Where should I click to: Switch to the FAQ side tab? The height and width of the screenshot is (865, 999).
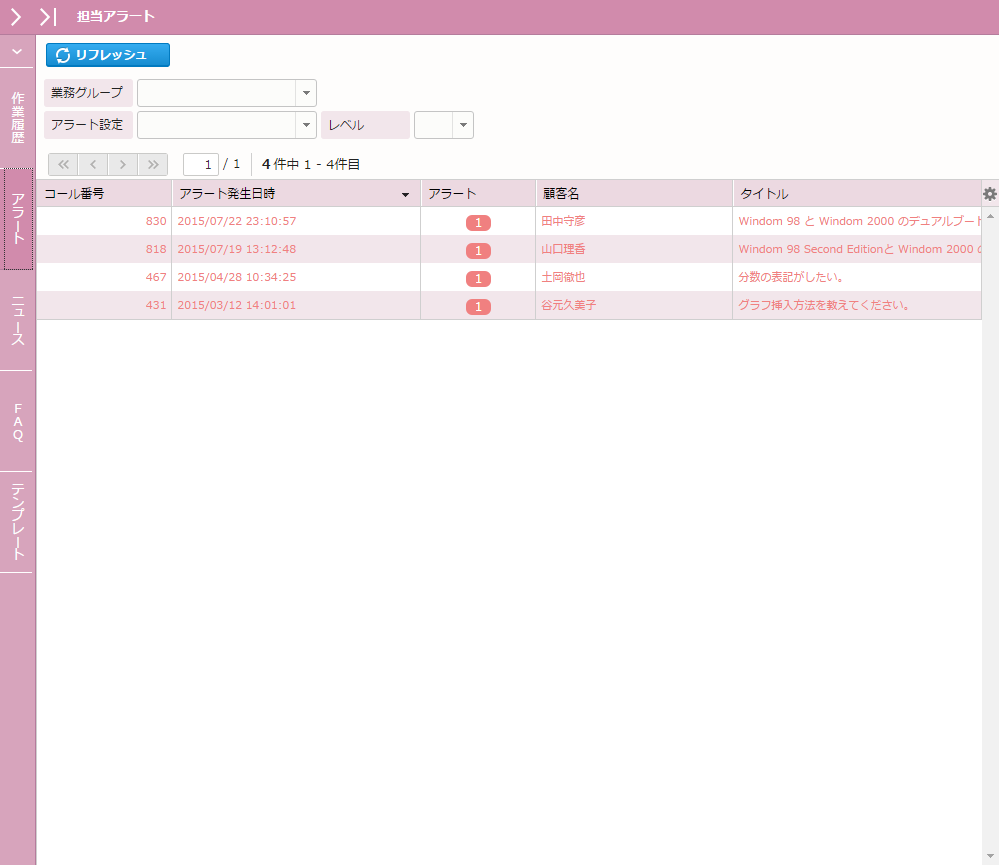(18, 421)
